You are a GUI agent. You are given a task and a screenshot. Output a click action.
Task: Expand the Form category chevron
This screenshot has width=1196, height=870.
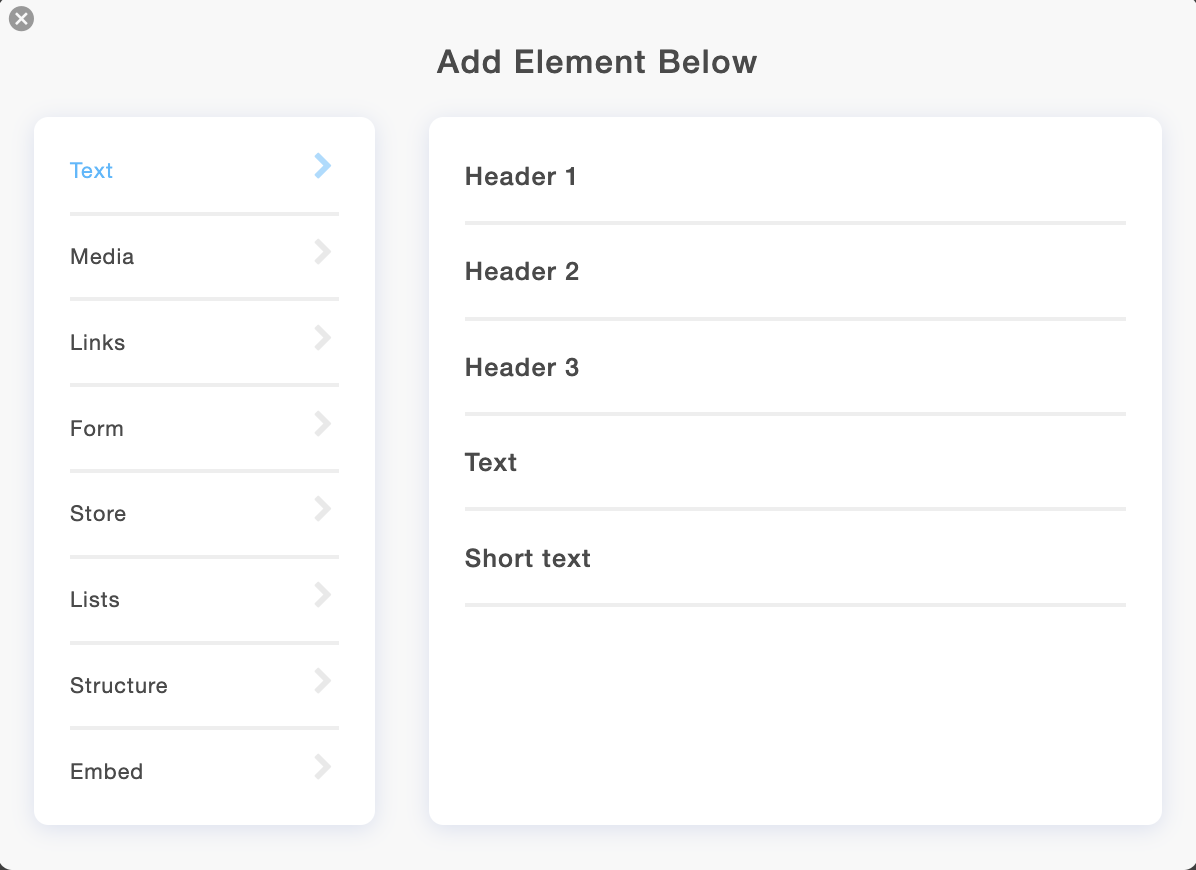point(321,424)
